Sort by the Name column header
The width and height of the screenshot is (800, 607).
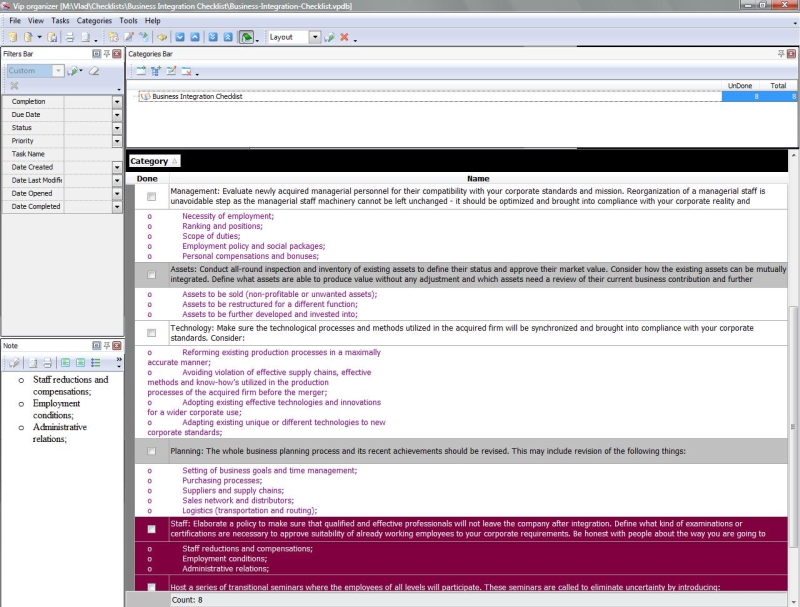click(x=478, y=179)
